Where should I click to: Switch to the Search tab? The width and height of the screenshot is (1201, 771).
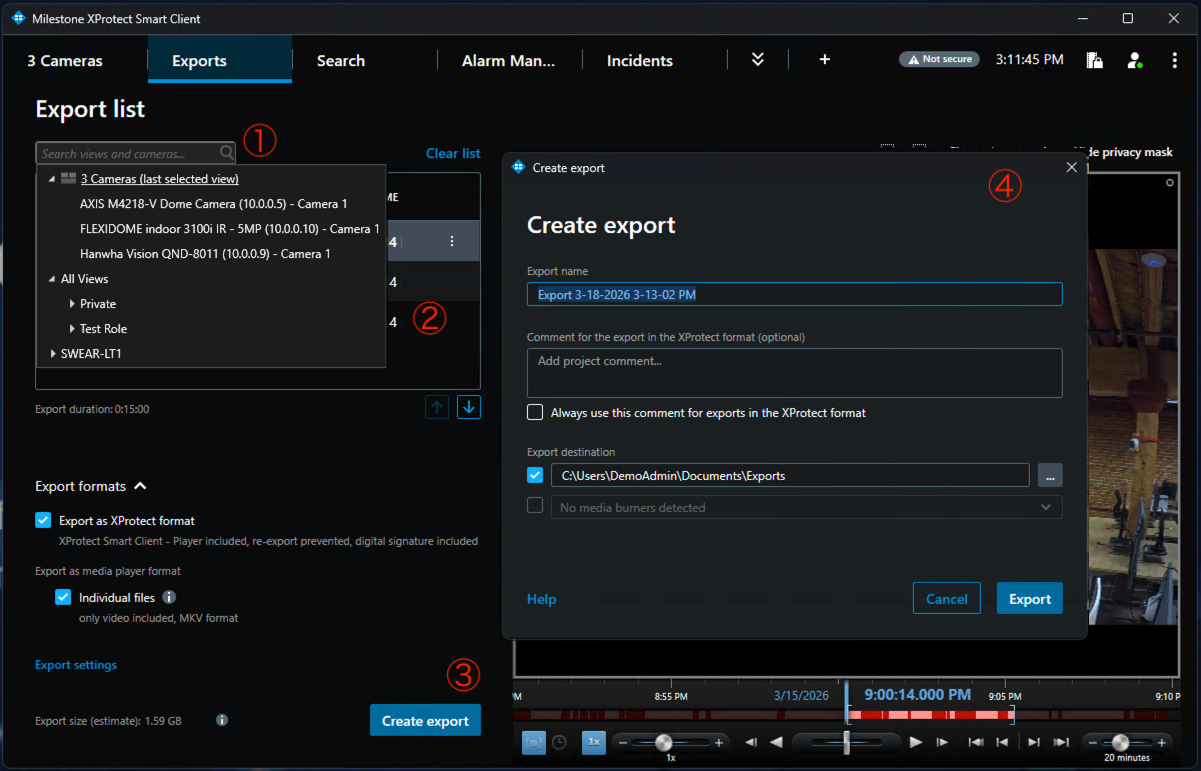(x=340, y=61)
